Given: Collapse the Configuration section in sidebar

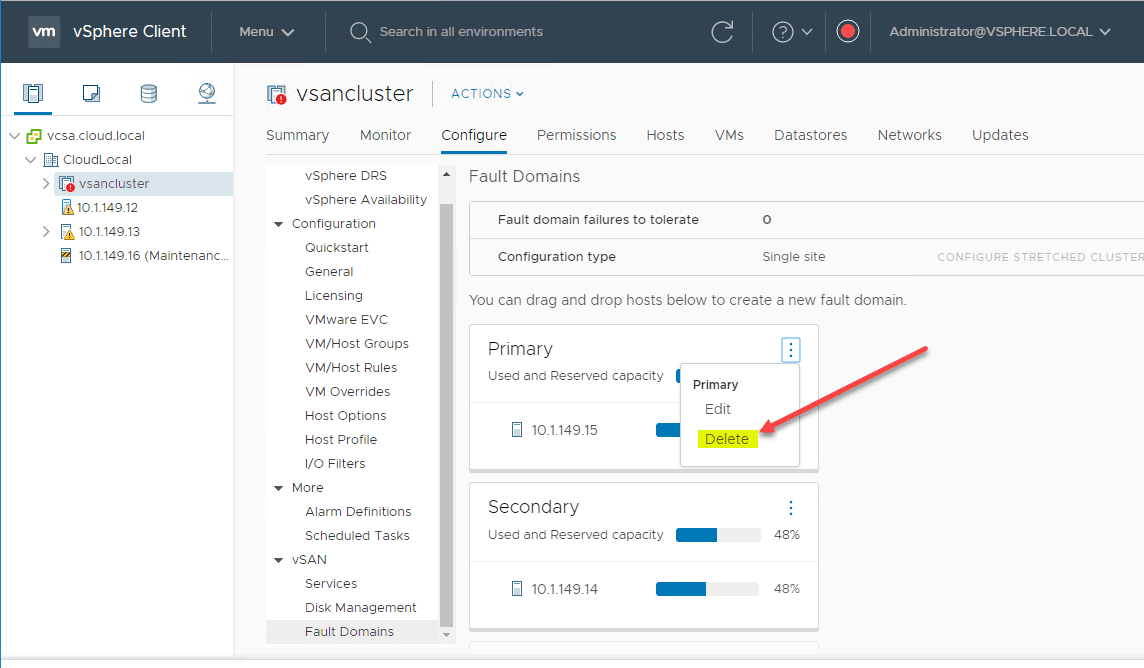Looking at the screenshot, I should click(279, 224).
